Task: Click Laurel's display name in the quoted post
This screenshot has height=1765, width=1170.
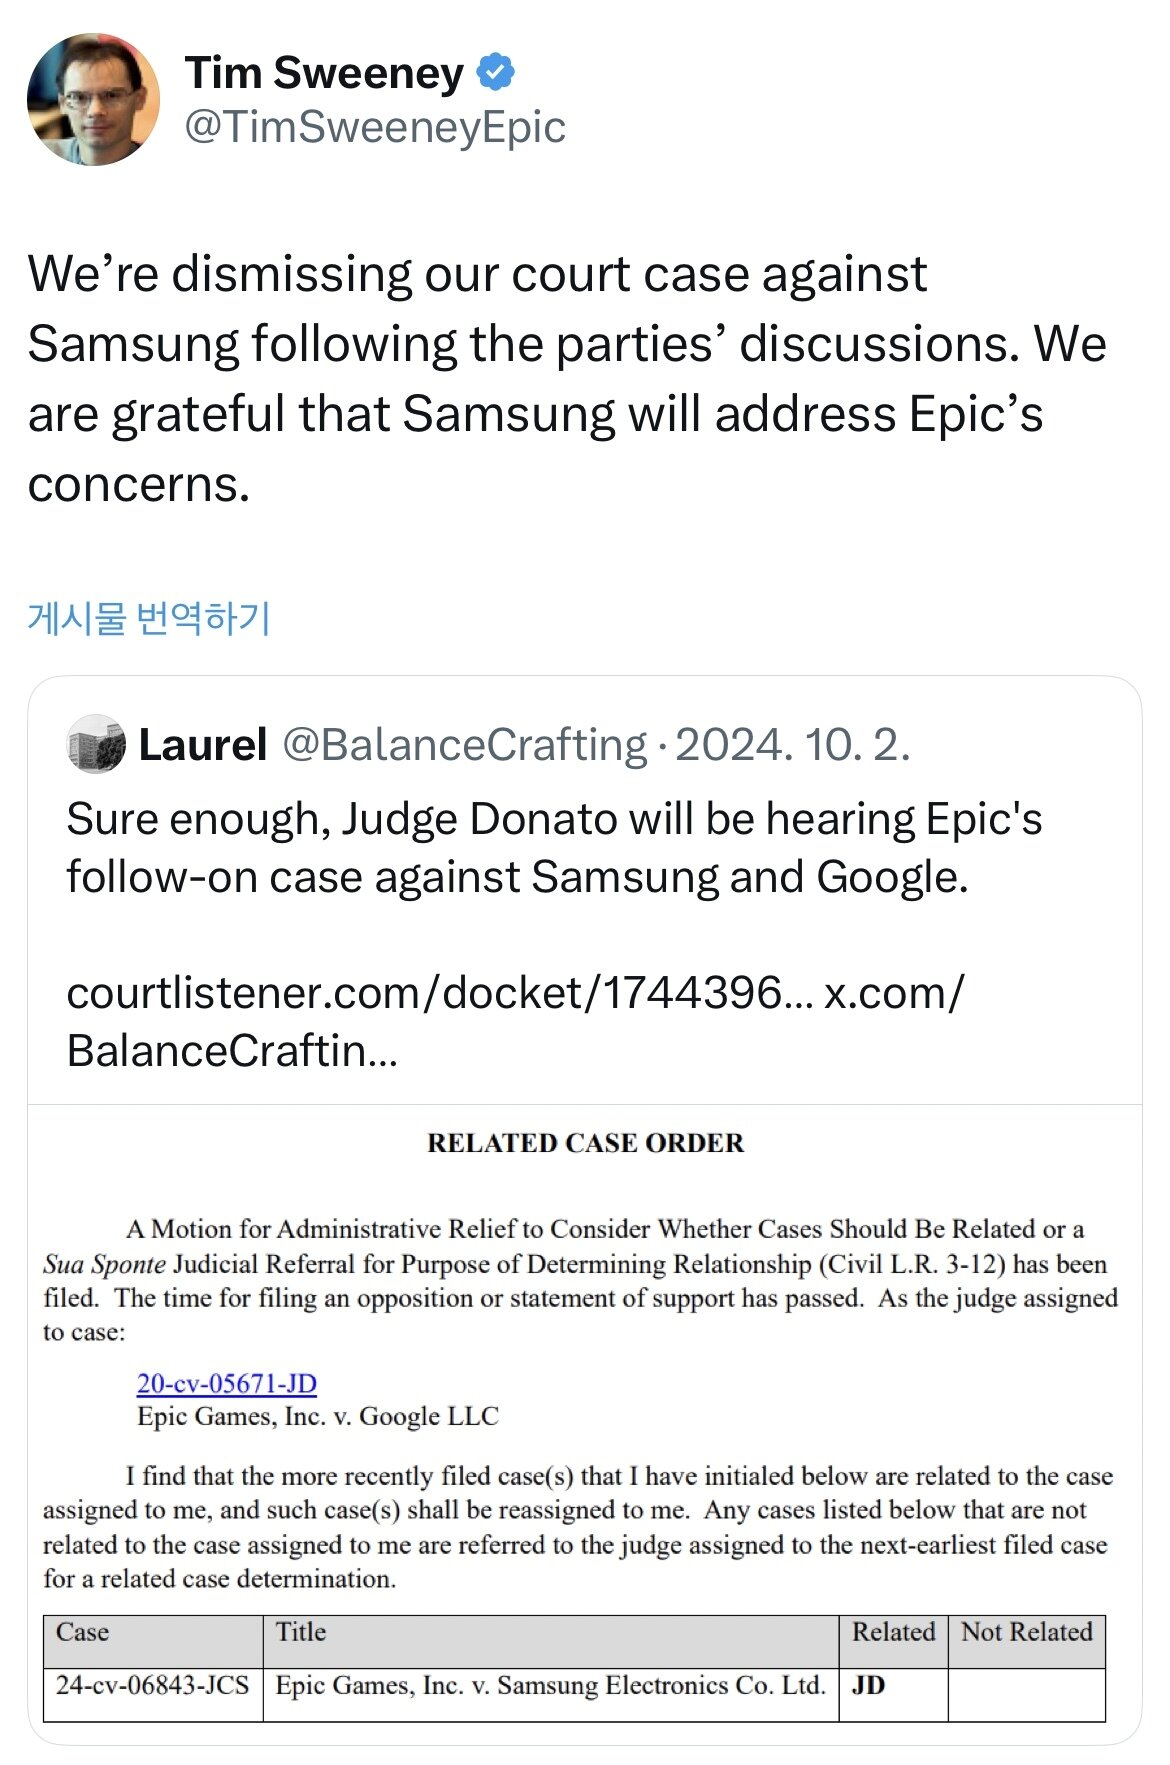Action: click(203, 745)
